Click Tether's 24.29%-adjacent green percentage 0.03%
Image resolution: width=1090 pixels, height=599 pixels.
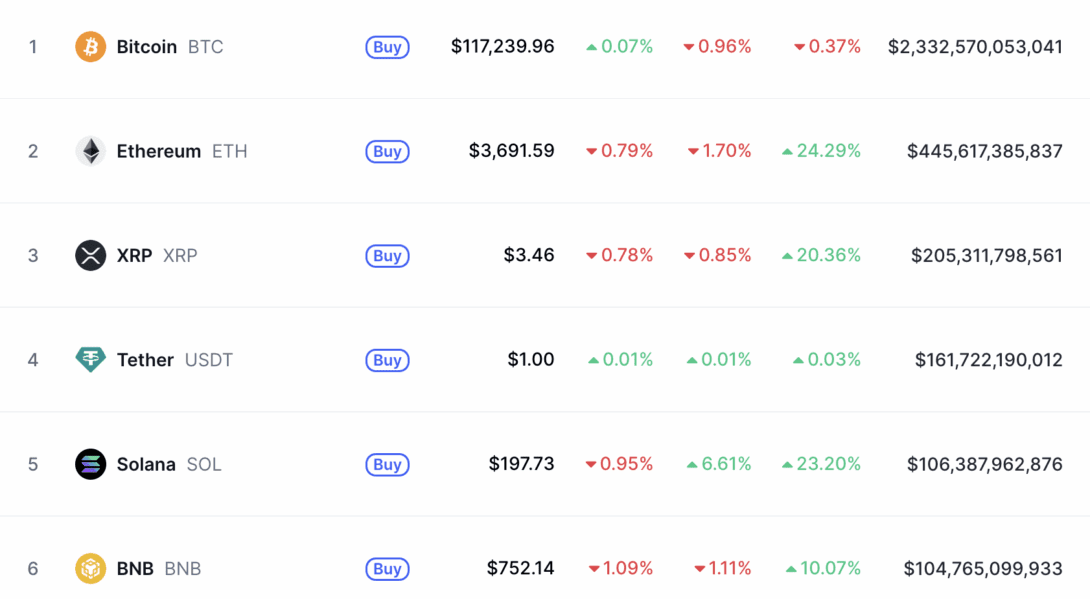point(834,359)
